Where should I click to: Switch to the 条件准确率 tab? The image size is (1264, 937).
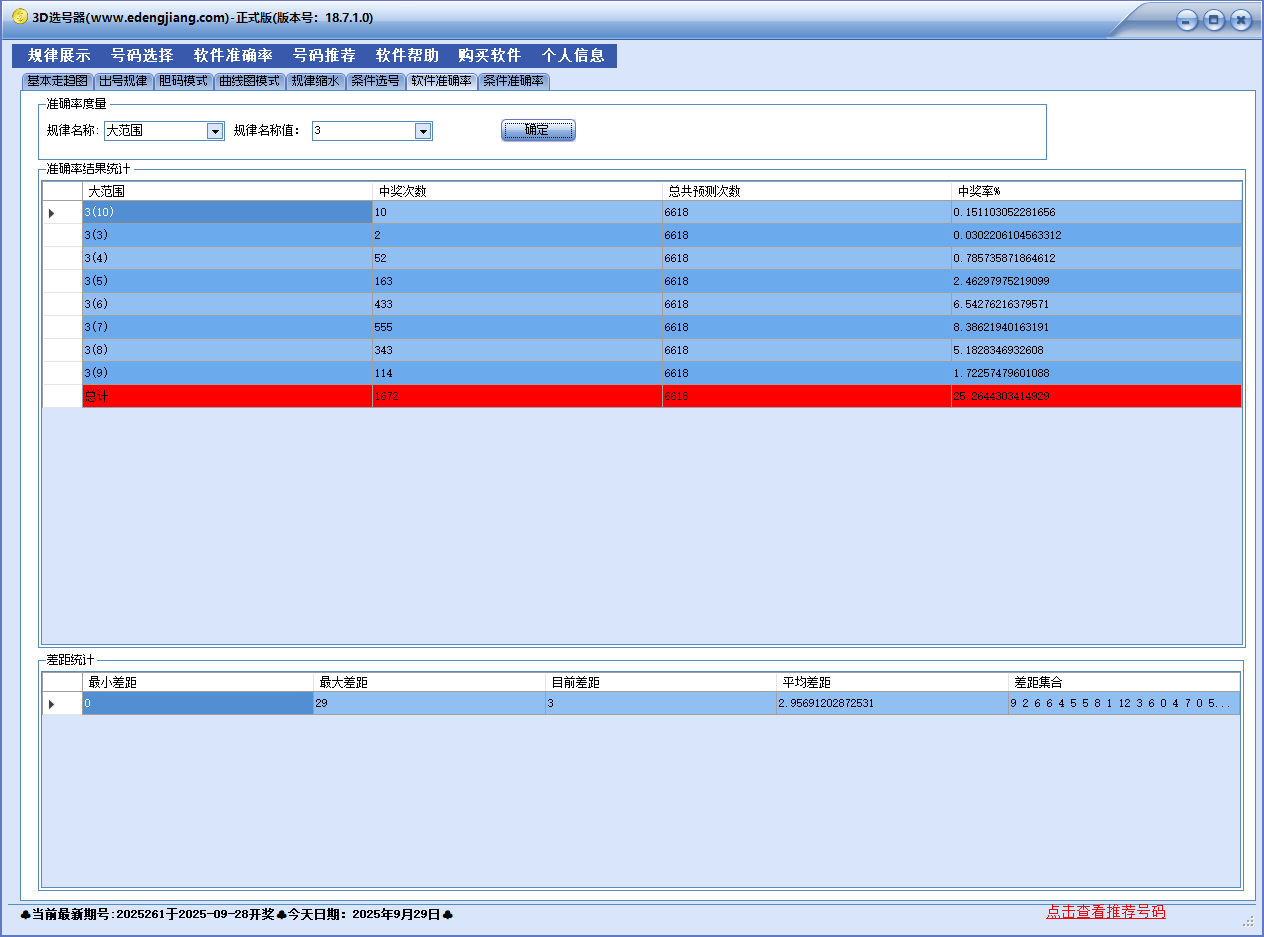513,81
